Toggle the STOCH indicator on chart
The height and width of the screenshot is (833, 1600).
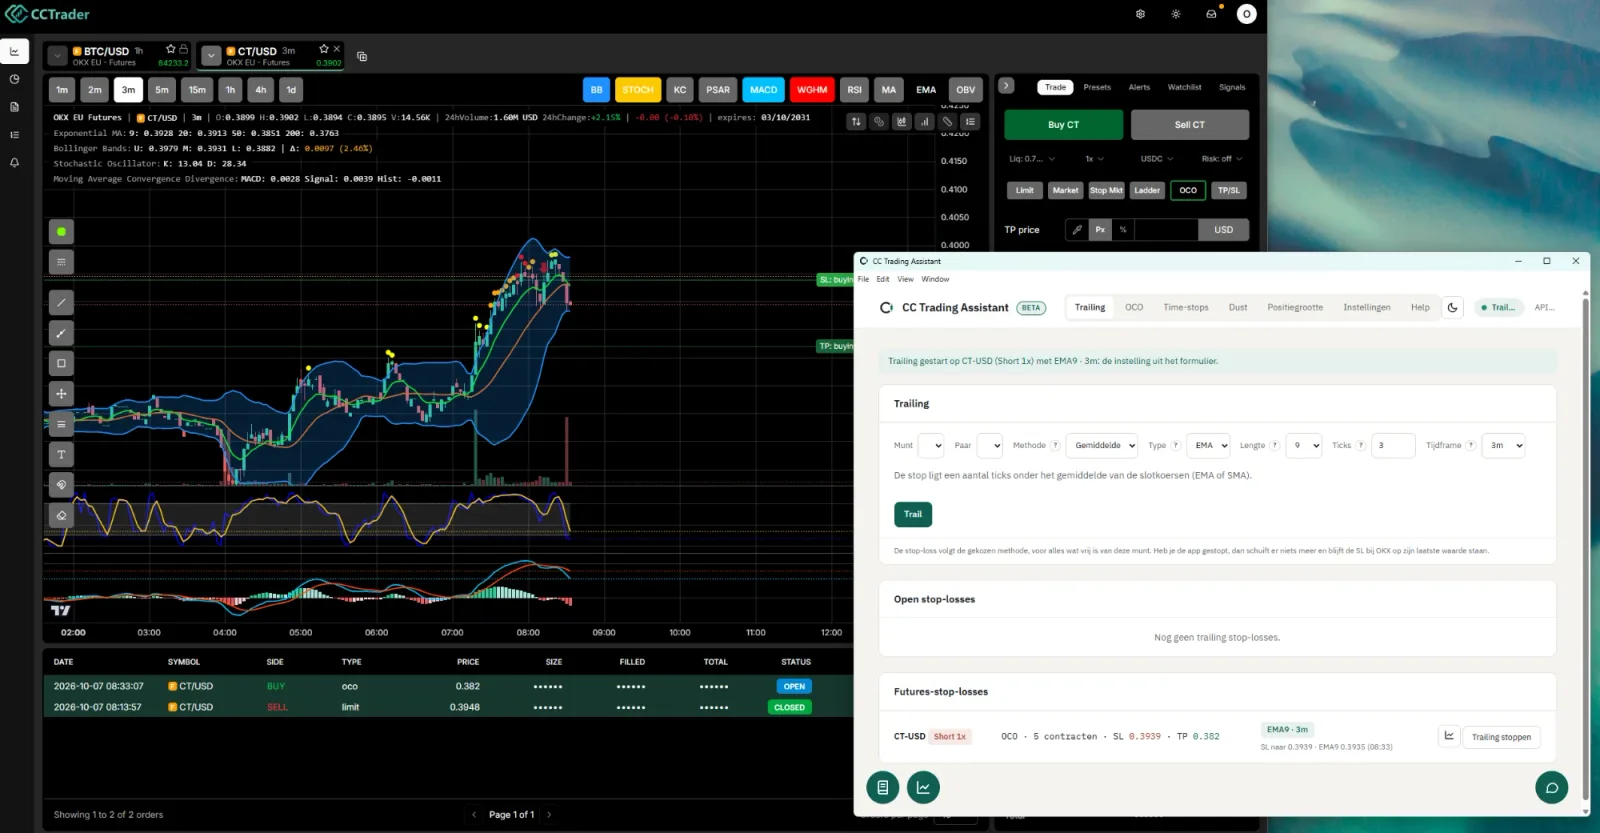[638, 90]
